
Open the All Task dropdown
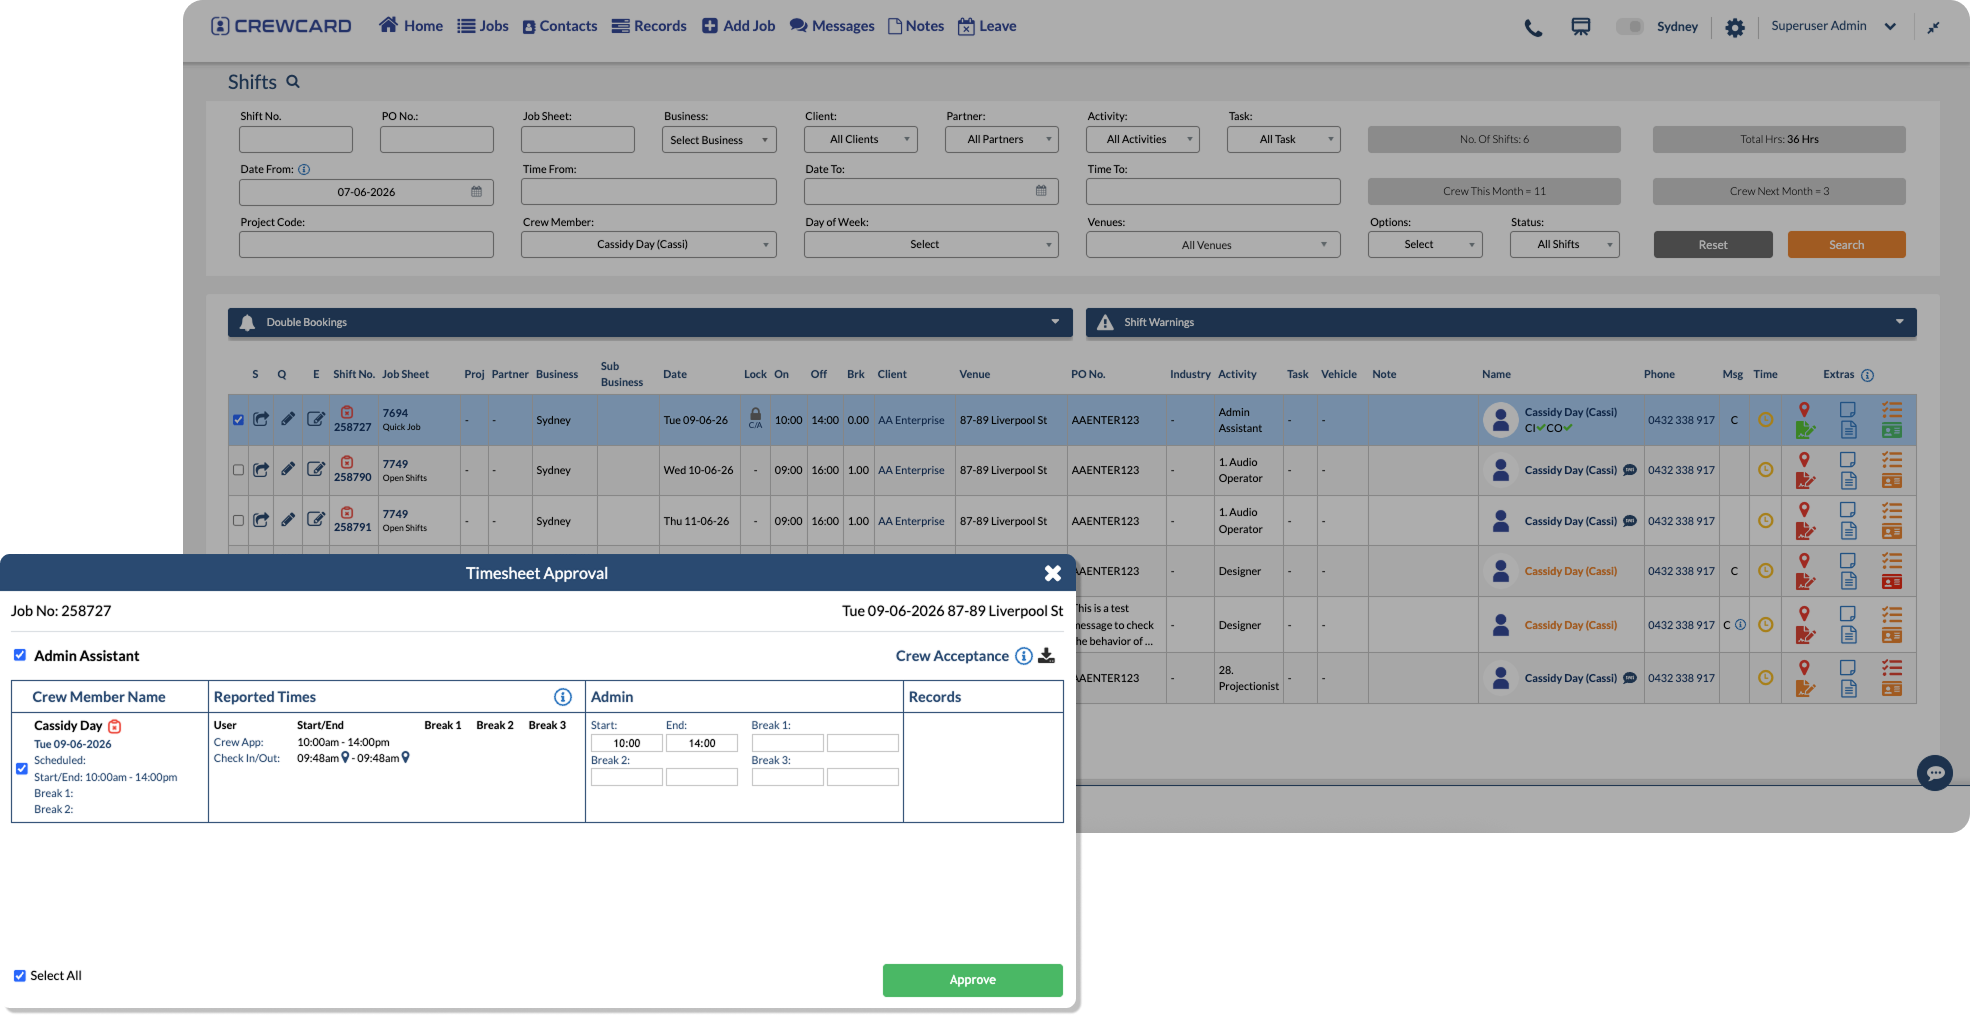click(1284, 140)
